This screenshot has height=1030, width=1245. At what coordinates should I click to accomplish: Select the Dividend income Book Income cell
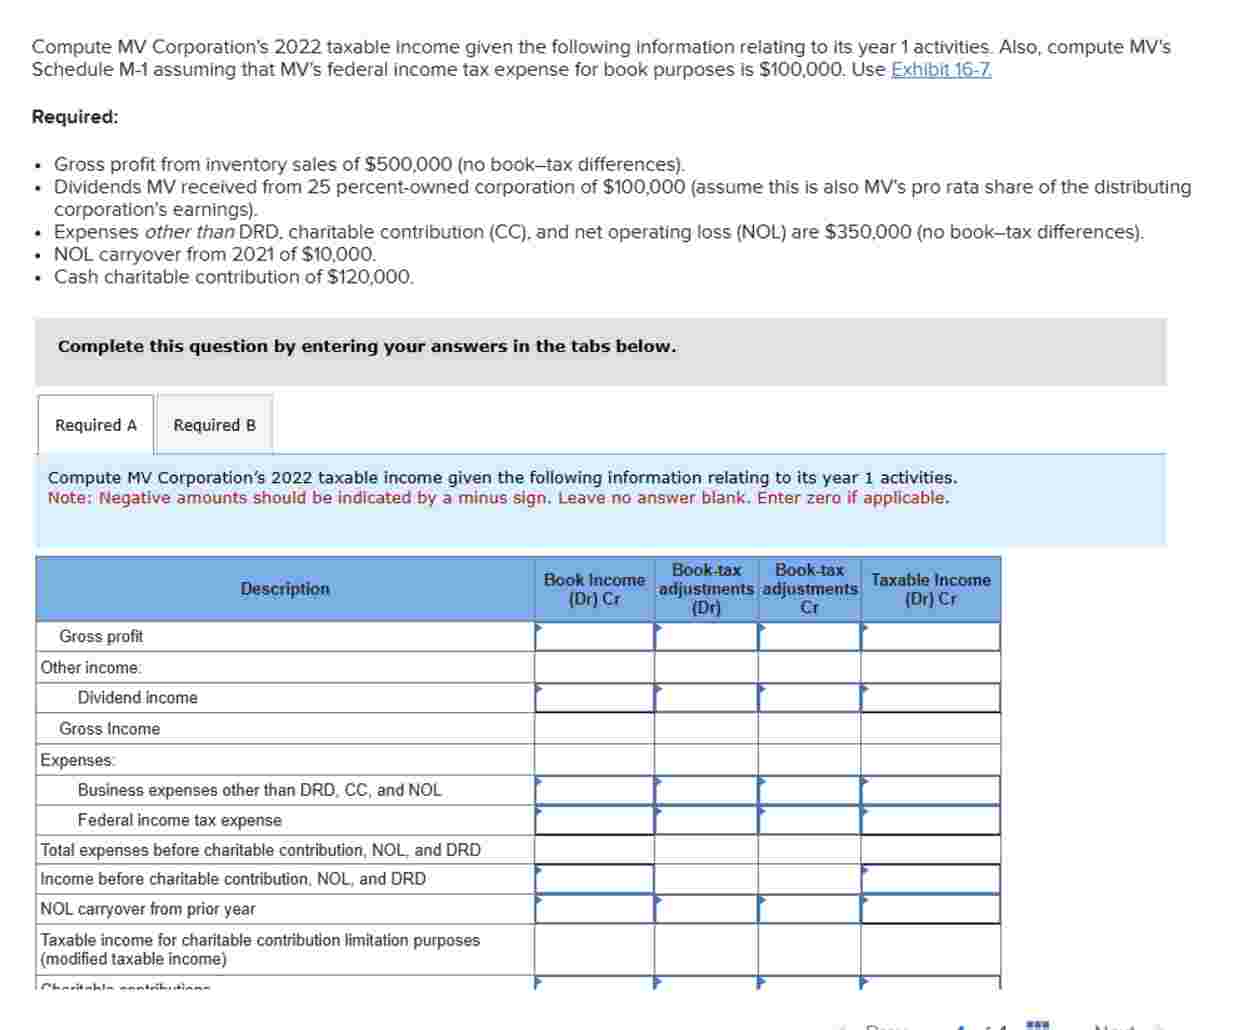(x=592, y=698)
